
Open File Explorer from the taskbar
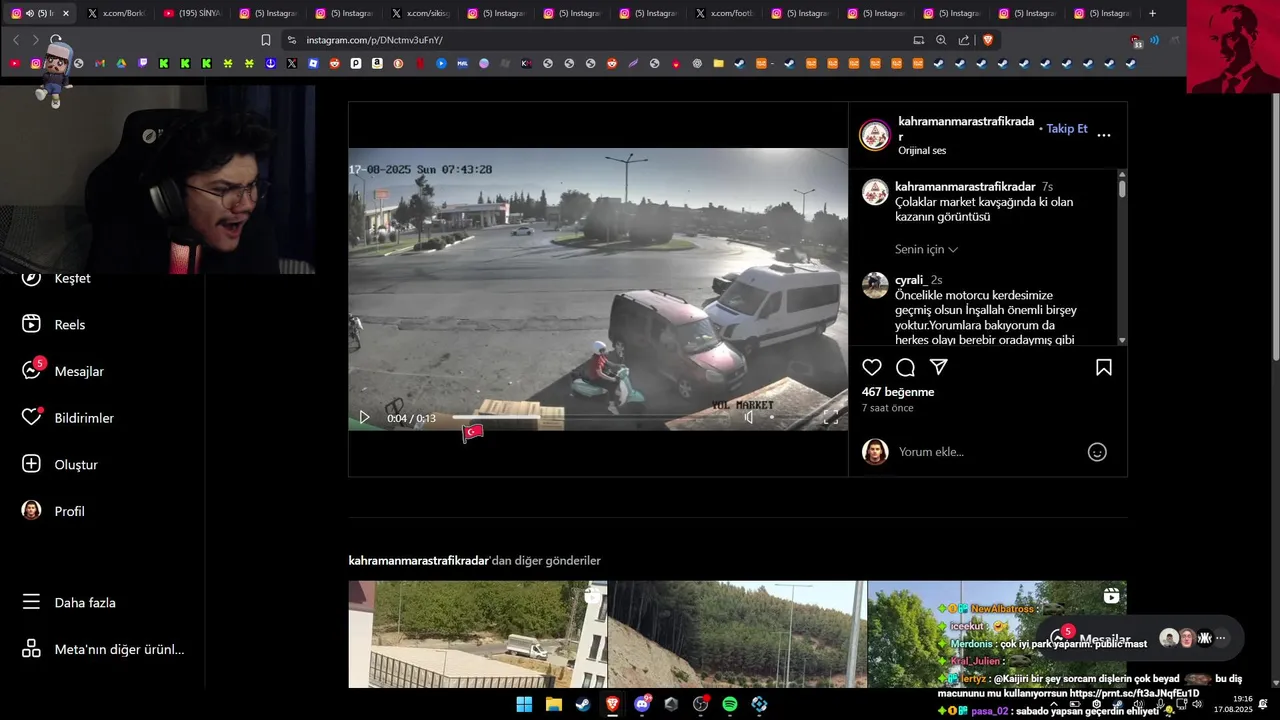pos(553,704)
